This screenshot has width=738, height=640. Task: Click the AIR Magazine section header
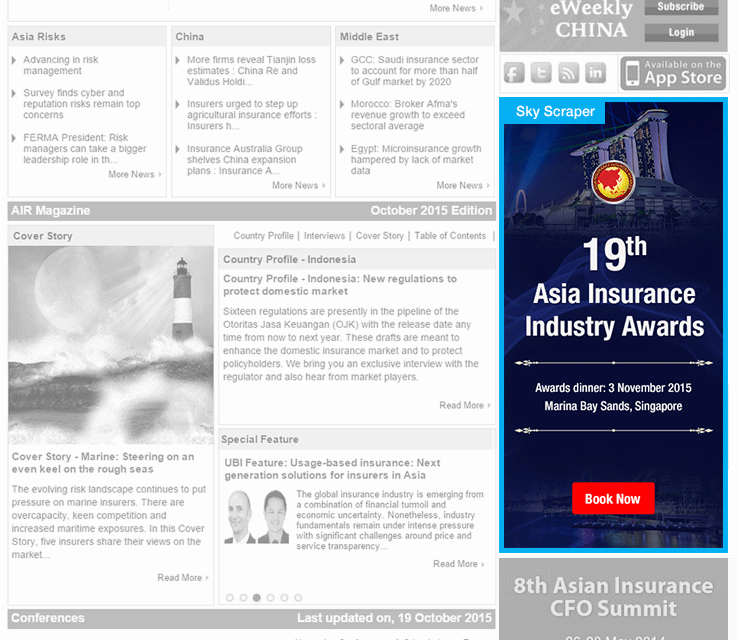pos(51,211)
